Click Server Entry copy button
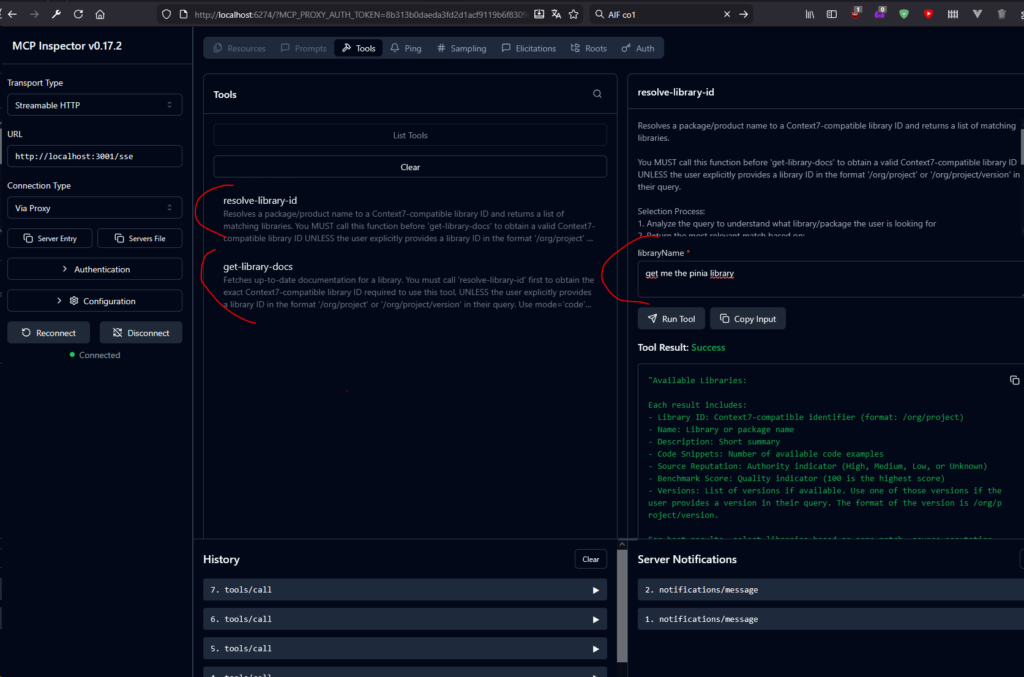The width and height of the screenshot is (1024, 677). (x=50, y=238)
